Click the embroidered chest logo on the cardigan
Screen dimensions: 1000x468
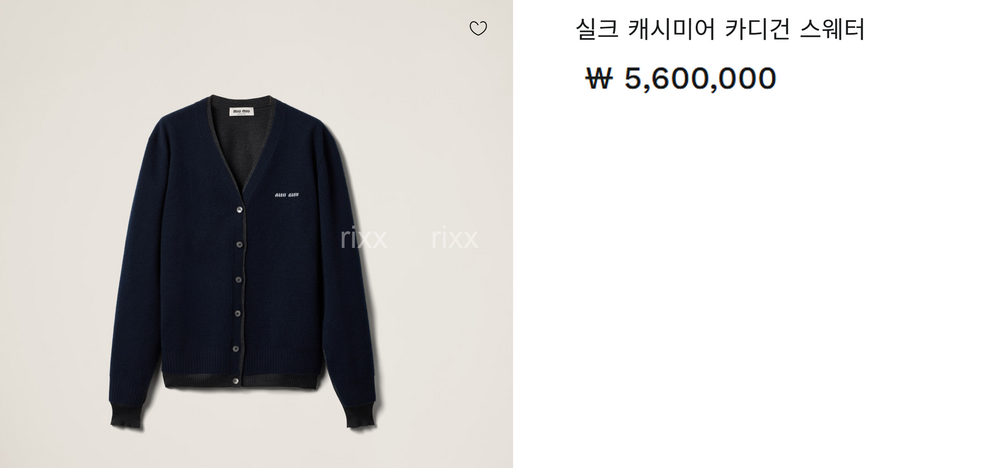[286, 194]
